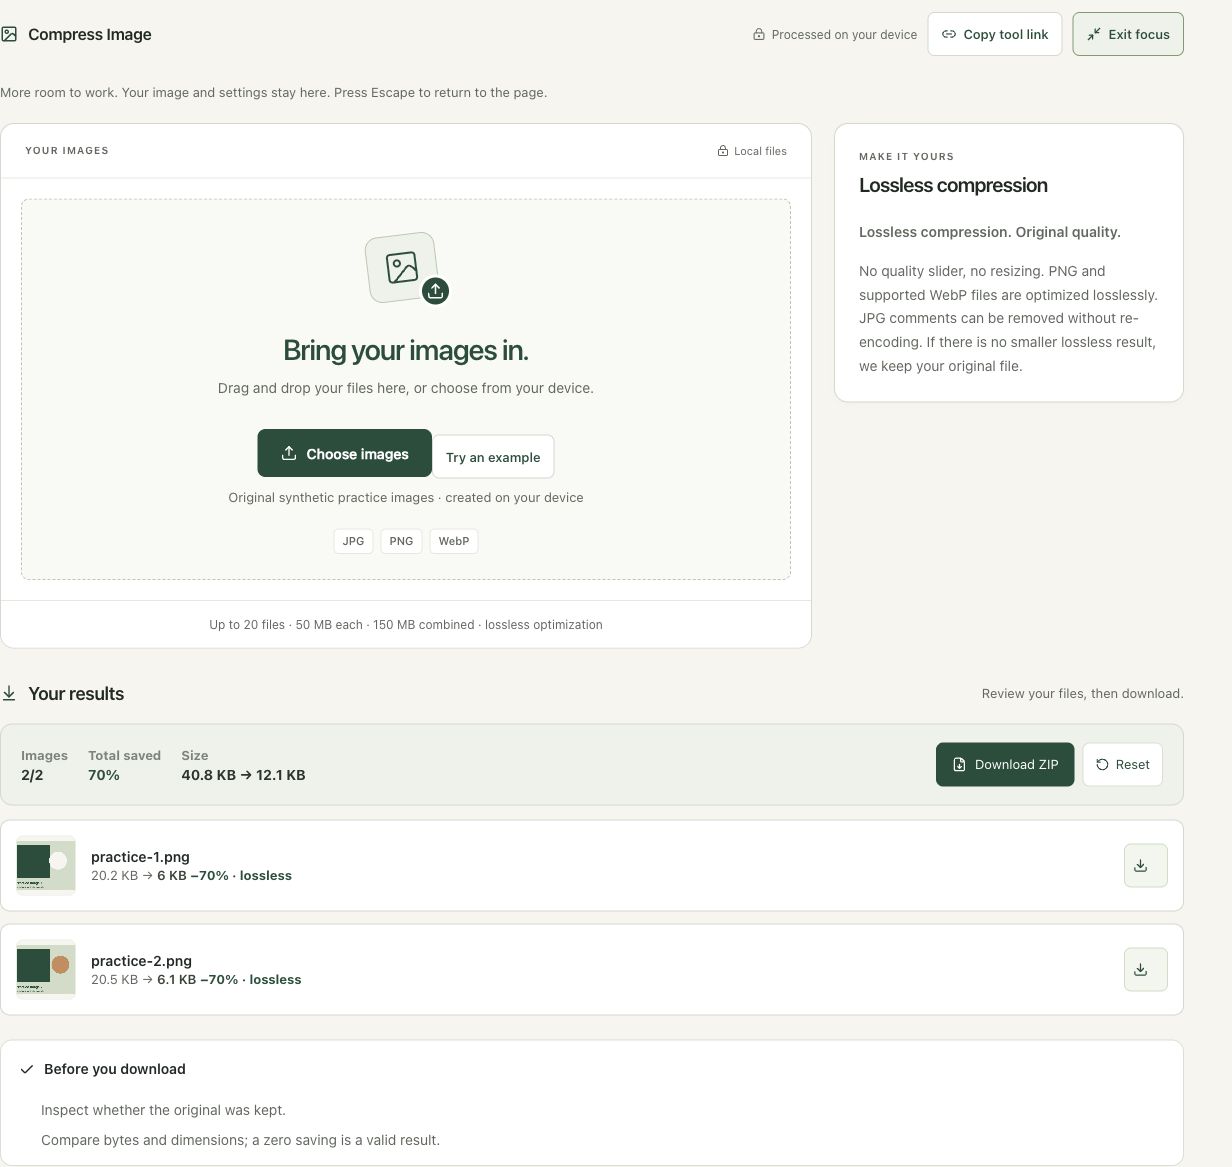The width and height of the screenshot is (1232, 1167).
Task: Click the Compare bytes and dimensions line
Action: click(x=240, y=1140)
